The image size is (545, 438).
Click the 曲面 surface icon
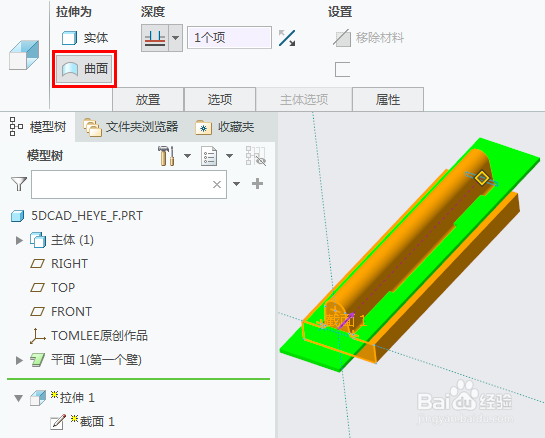[70, 69]
